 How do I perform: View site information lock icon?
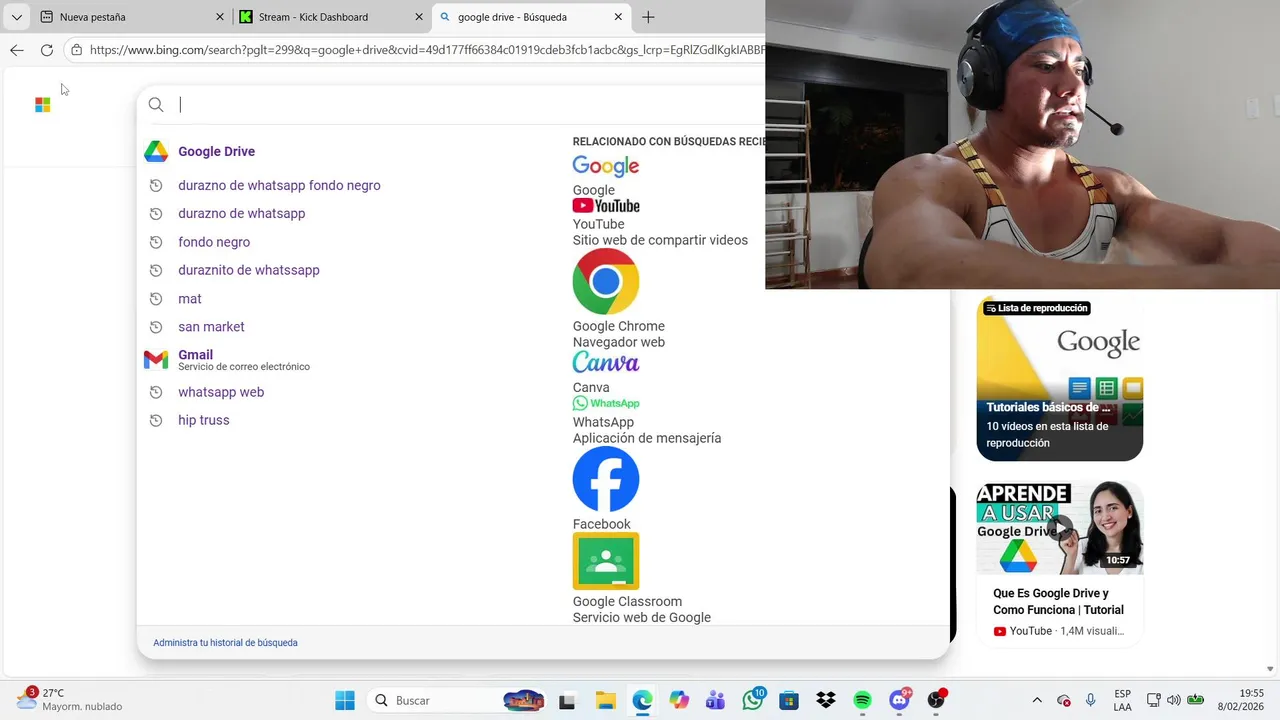tap(77, 50)
